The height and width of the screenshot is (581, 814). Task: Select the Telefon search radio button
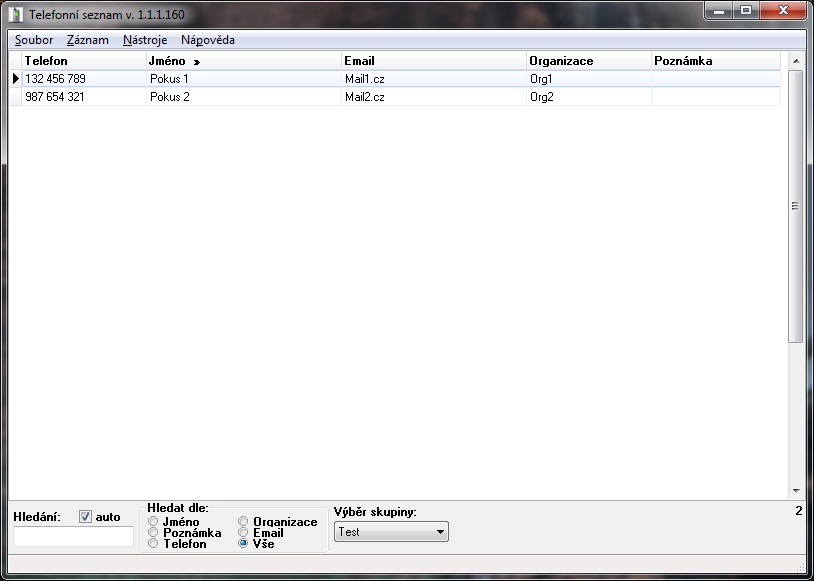pyautogui.click(x=153, y=543)
